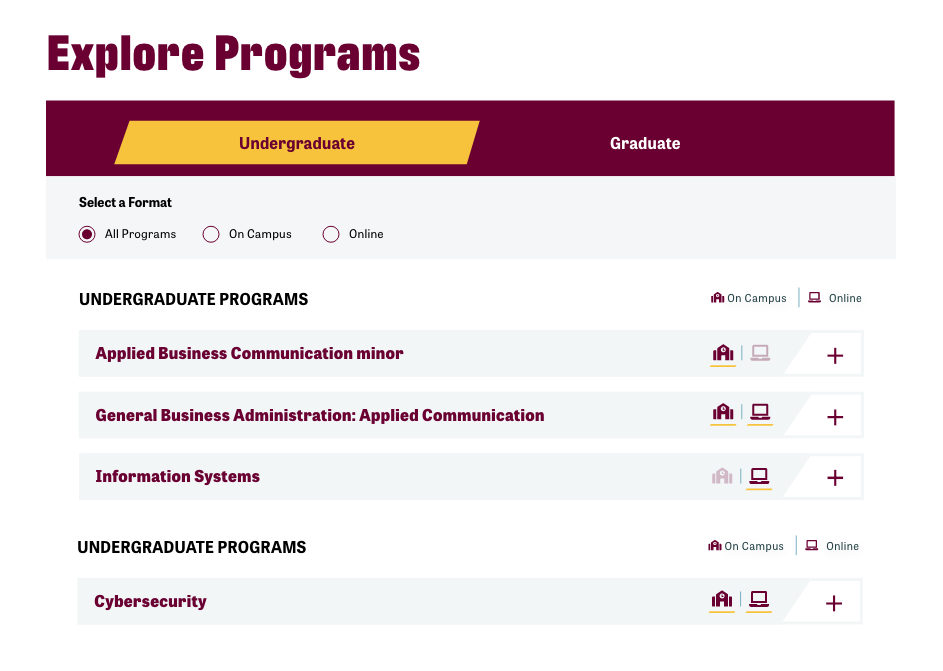
Task: Click on-campus icon for General Business Administration row
Action: point(723,412)
